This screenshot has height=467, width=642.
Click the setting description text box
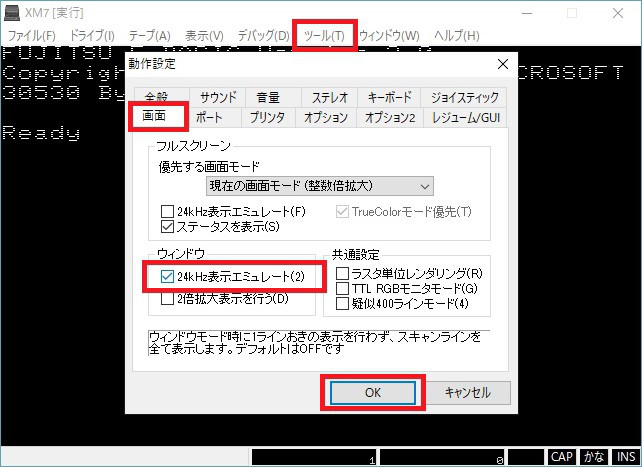[x=319, y=343]
